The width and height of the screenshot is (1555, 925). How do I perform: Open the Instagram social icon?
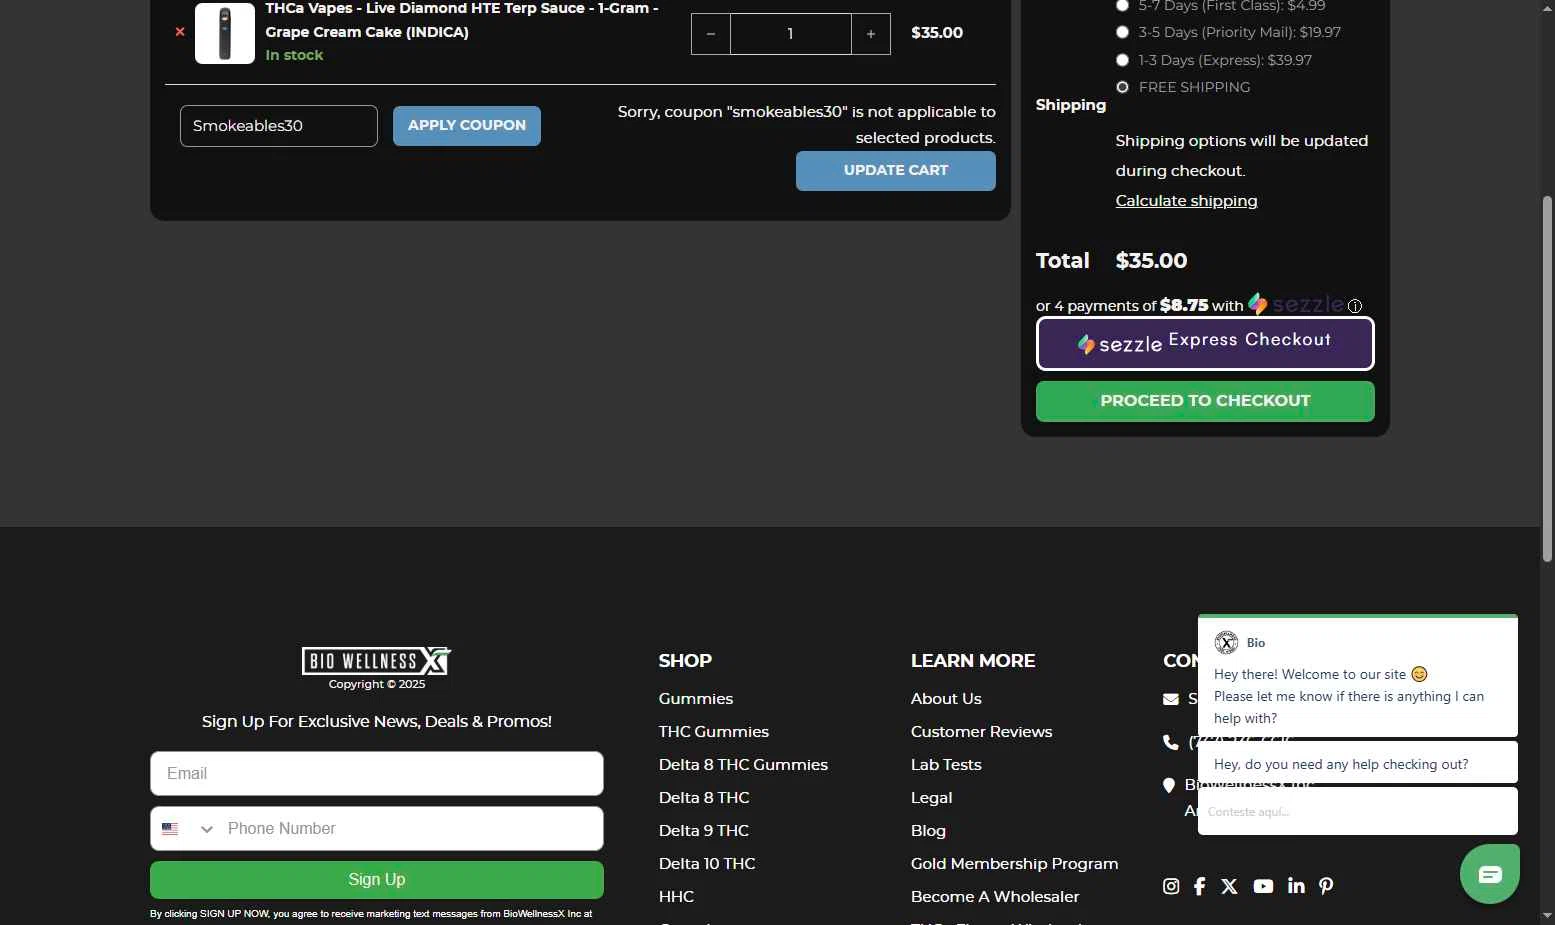[x=1171, y=886]
